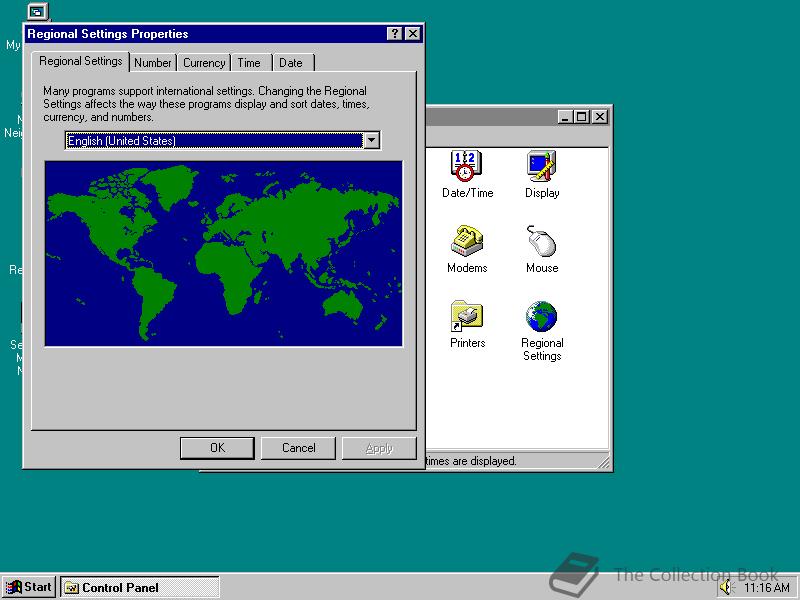Viewport: 800px width, 600px height.
Task: Click the Cancel button
Action: coord(298,448)
